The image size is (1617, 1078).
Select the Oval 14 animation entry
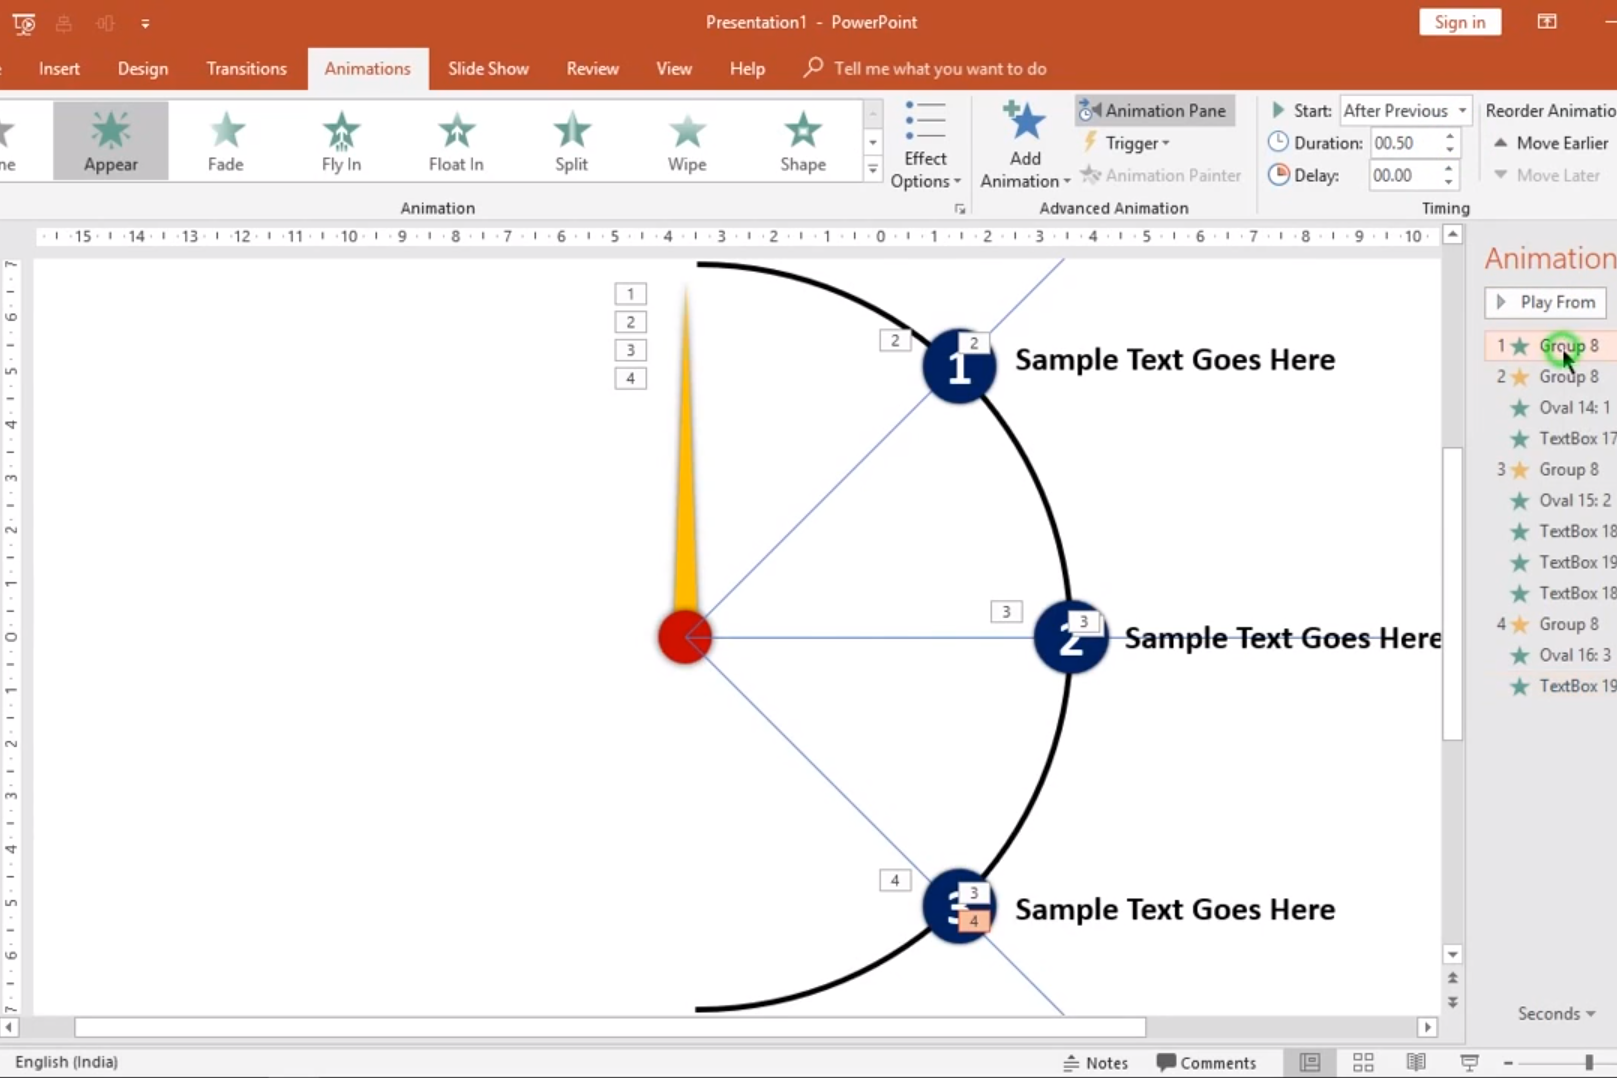(x=1573, y=408)
